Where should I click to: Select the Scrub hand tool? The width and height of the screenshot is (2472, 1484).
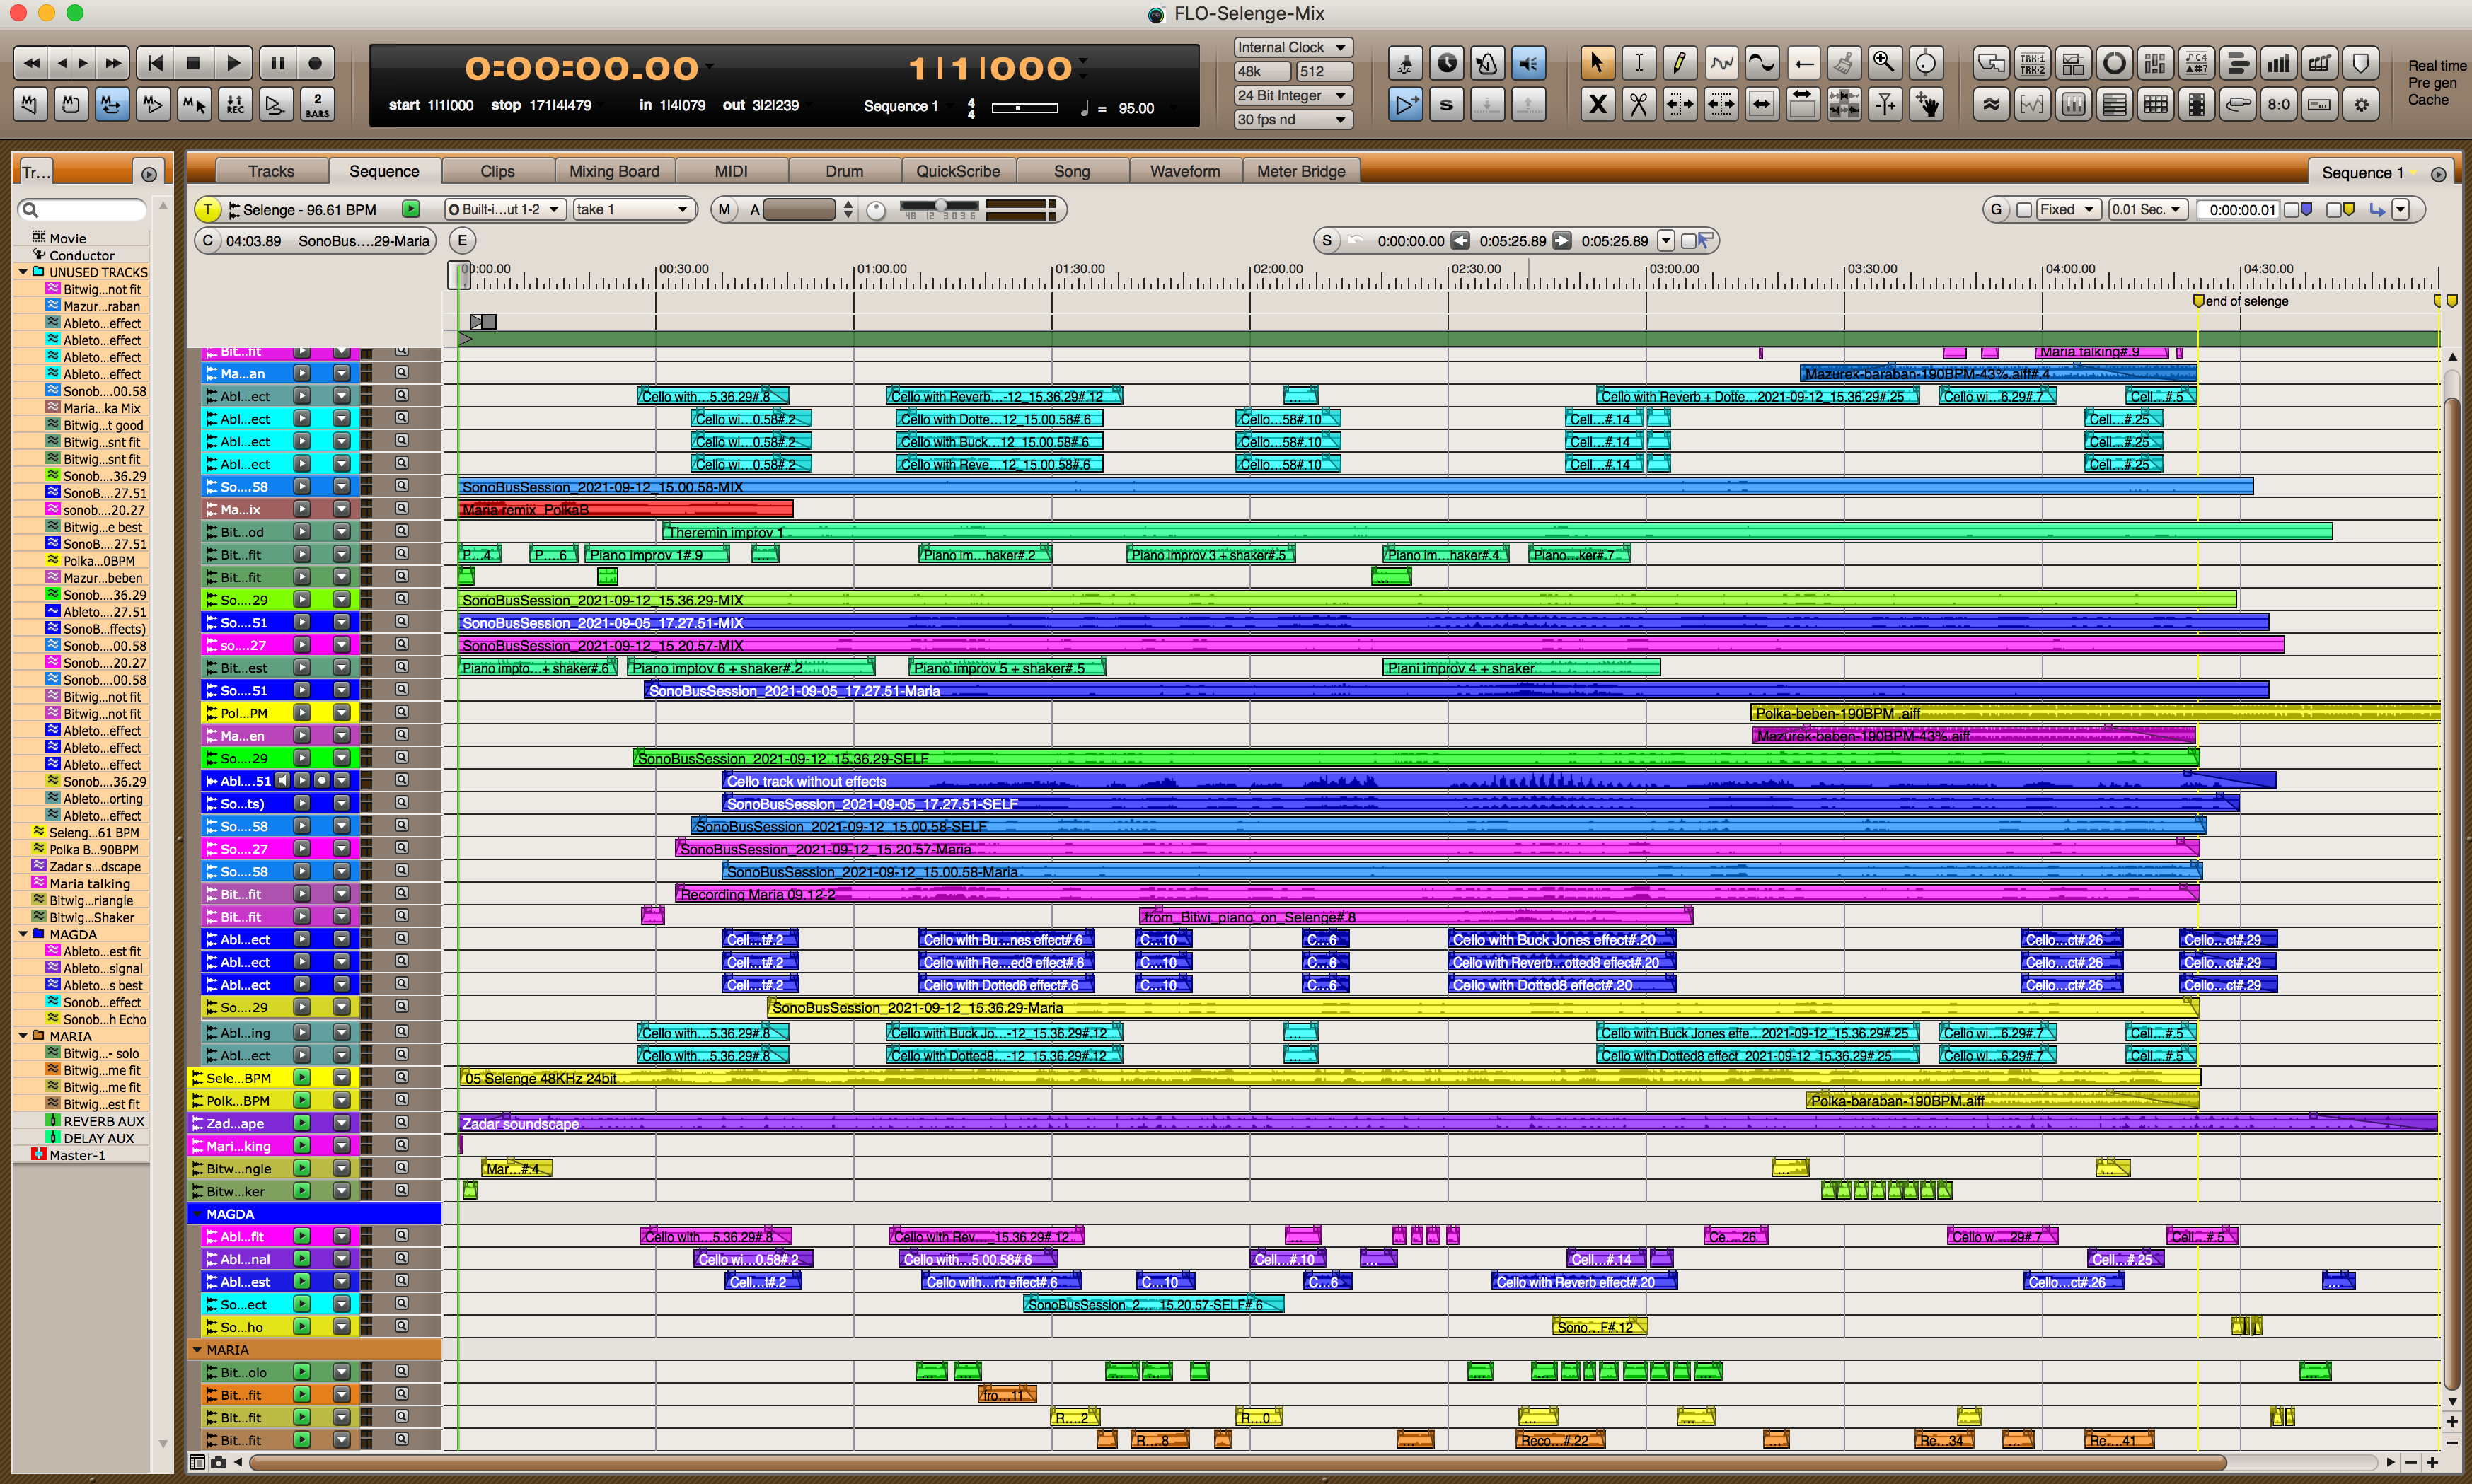point(1925,104)
